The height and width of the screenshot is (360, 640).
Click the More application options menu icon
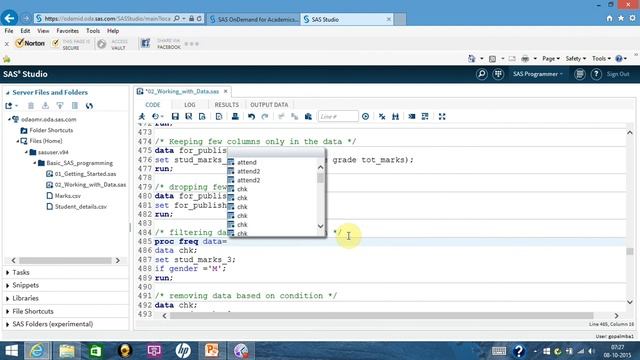[x=580, y=74]
